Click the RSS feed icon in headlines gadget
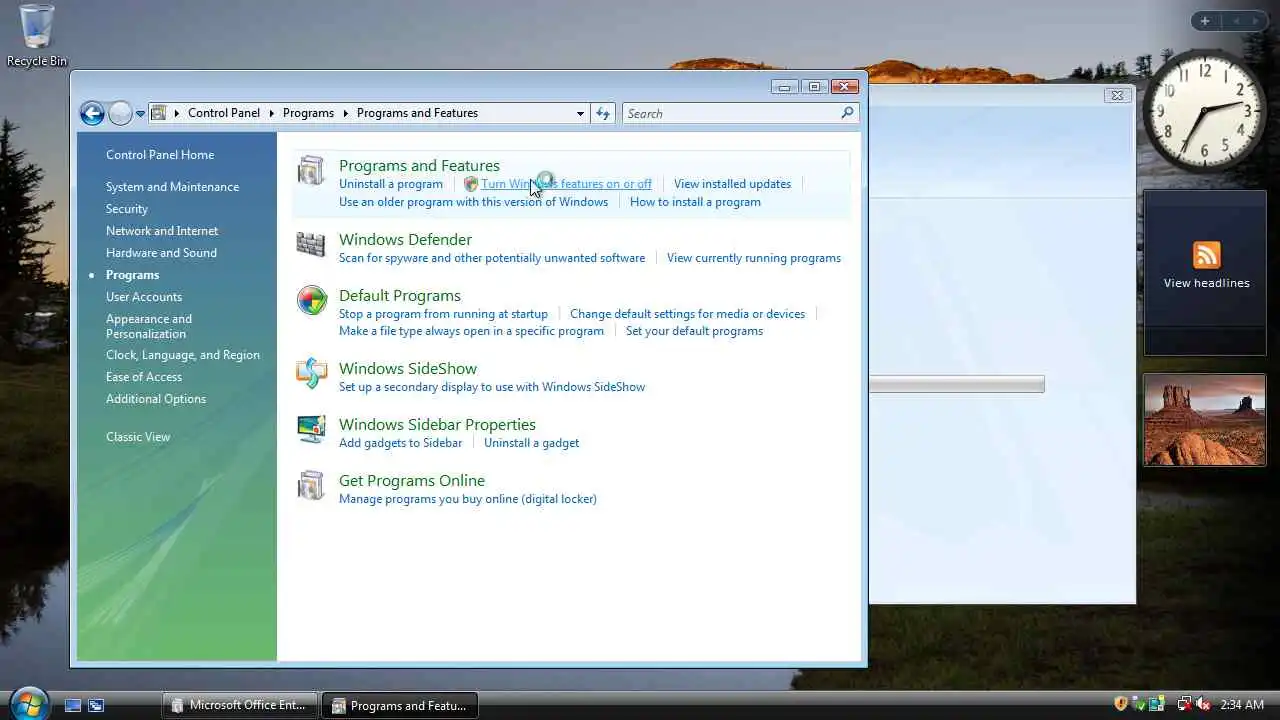Screen dimensions: 1280x720 pos(1206,255)
